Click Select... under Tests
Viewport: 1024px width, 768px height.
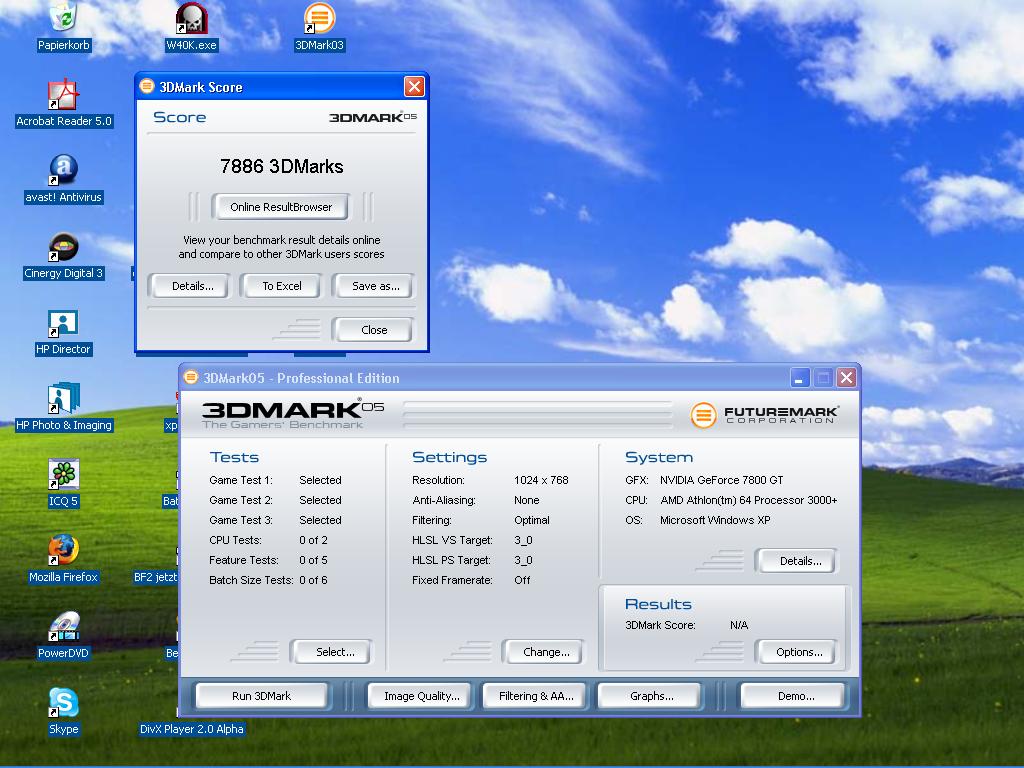click(x=333, y=652)
